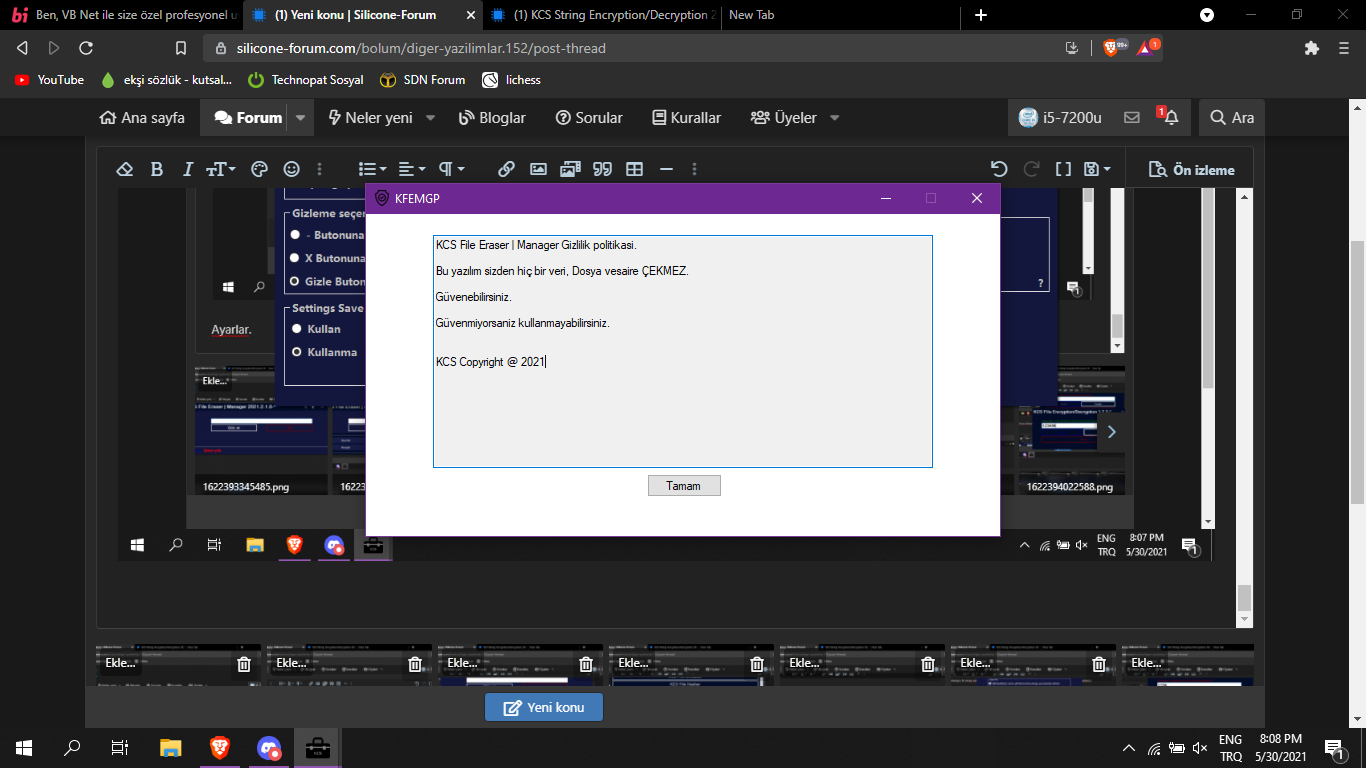The image size is (1366, 768).
Task: Click the quote icon in editor
Action: [602, 169]
